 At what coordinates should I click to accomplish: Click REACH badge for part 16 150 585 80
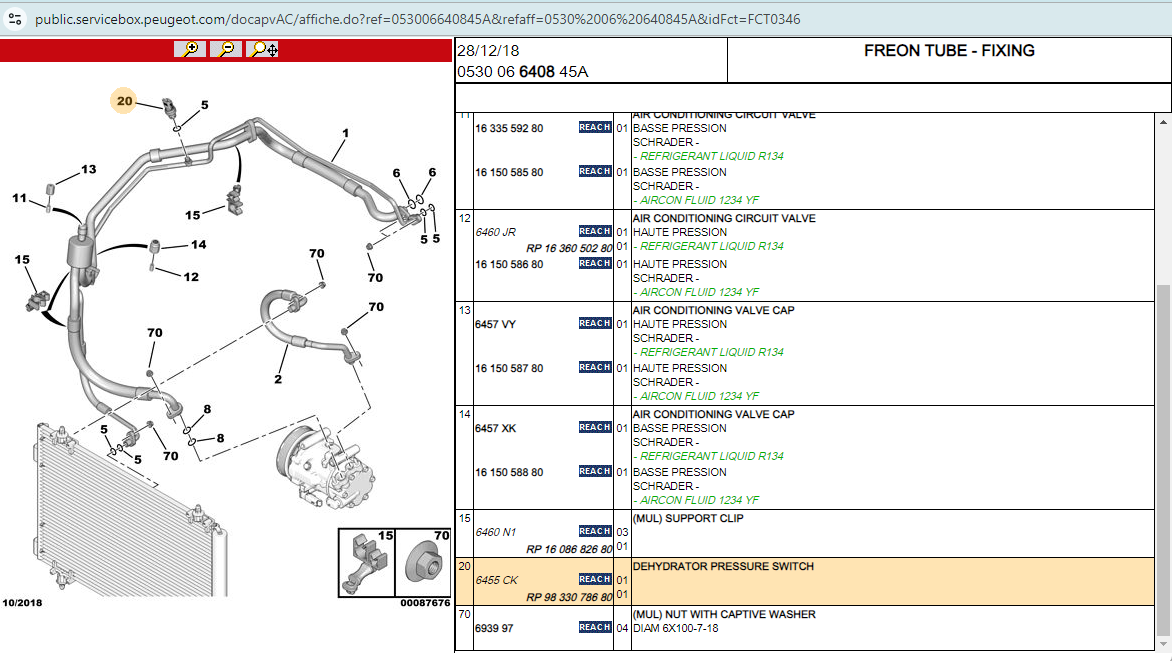coord(595,171)
